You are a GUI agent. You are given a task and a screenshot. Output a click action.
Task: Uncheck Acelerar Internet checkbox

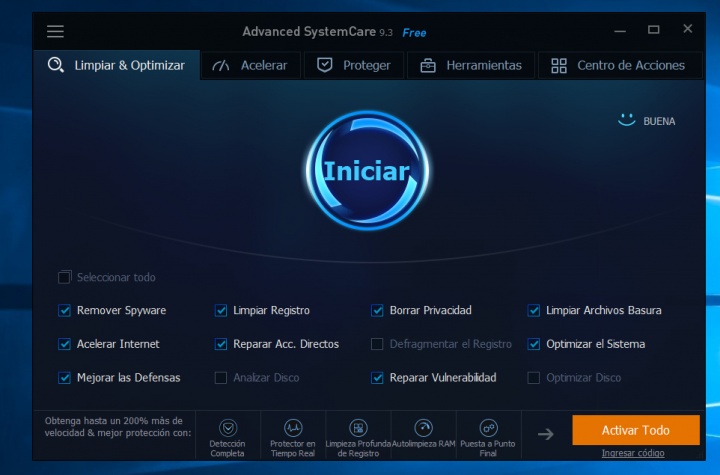point(64,344)
